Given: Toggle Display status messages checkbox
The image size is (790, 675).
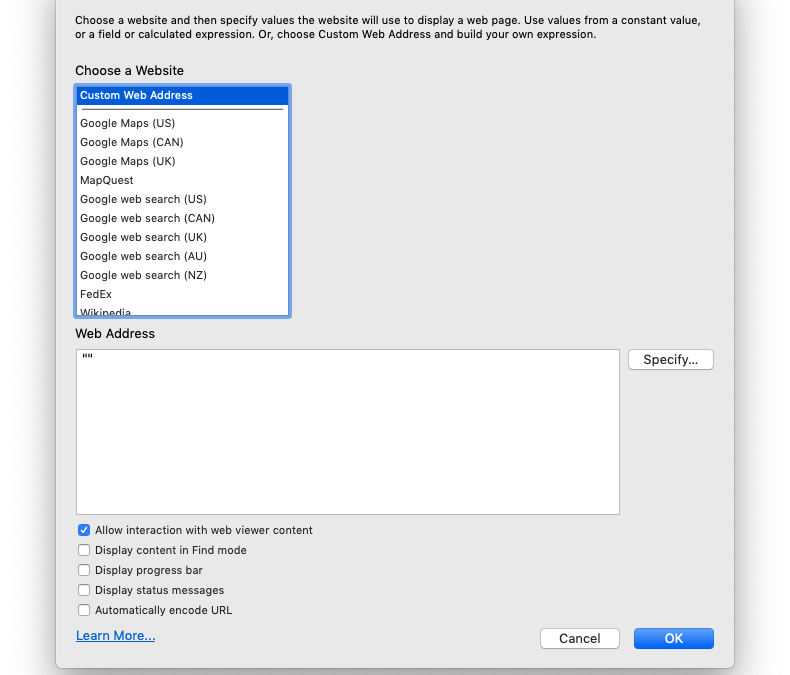Looking at the screenshot, I should [x=84, y=590].
